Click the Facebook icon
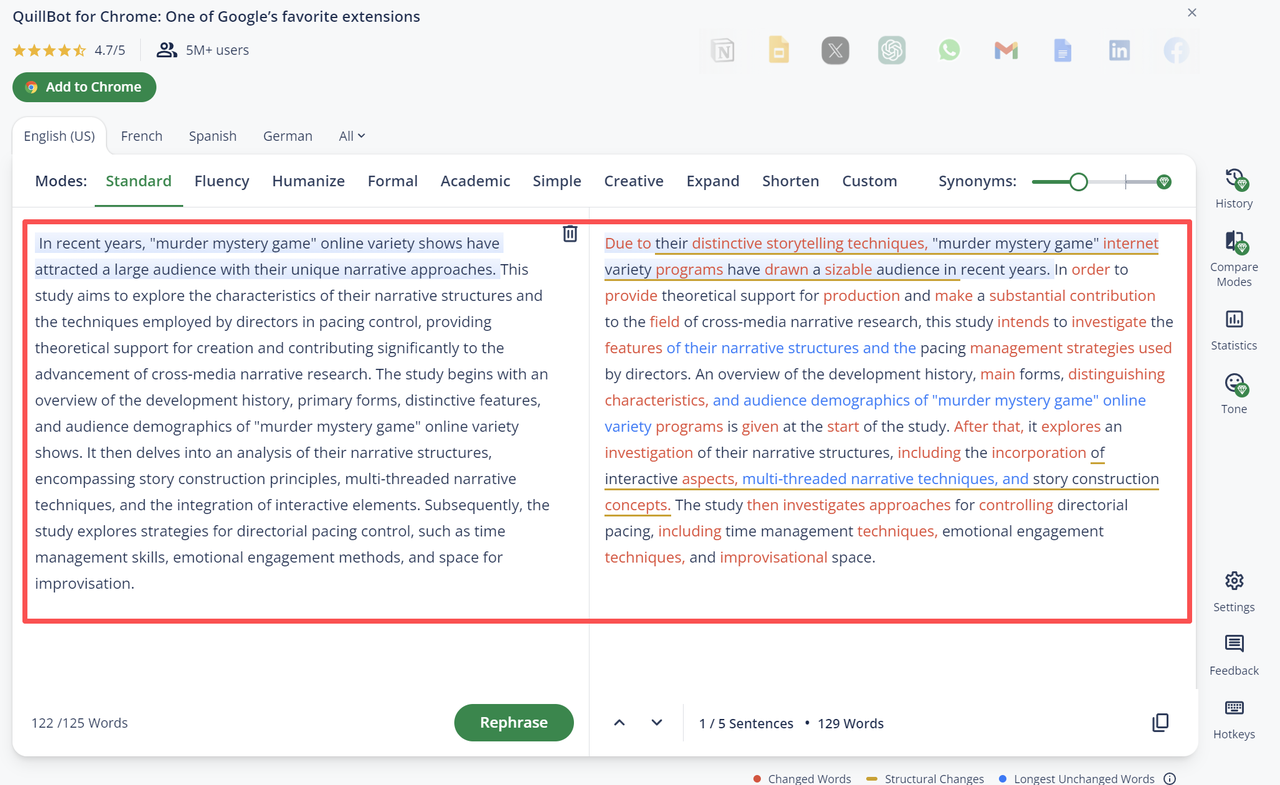Image resolution: width=1280 pixels, height=785 pixels. [x=1176, y=50]
